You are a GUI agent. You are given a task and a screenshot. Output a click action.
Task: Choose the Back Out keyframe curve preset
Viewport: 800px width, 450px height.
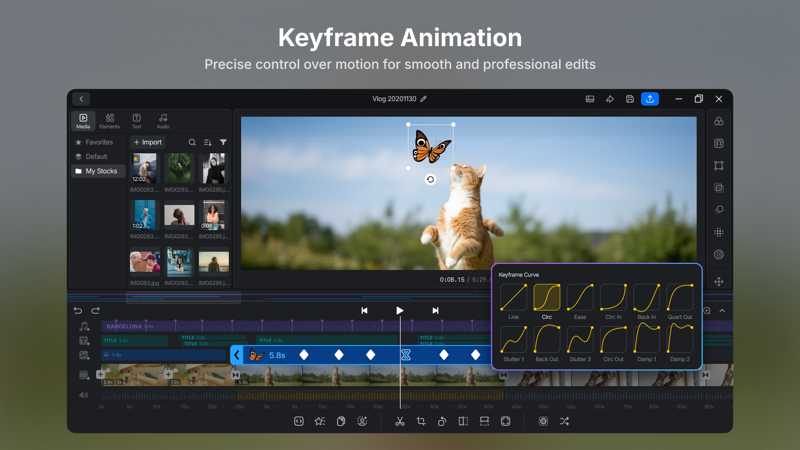(546, 344)
